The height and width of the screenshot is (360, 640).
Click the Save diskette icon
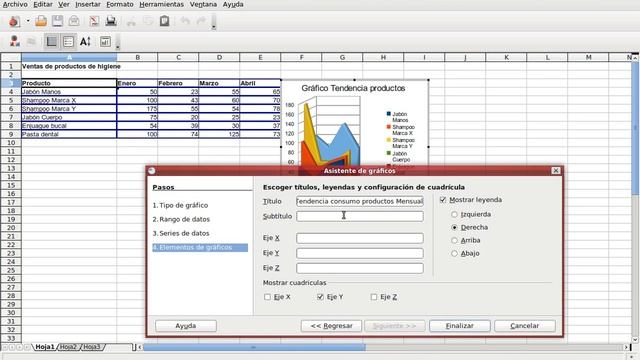click(57, 21)
